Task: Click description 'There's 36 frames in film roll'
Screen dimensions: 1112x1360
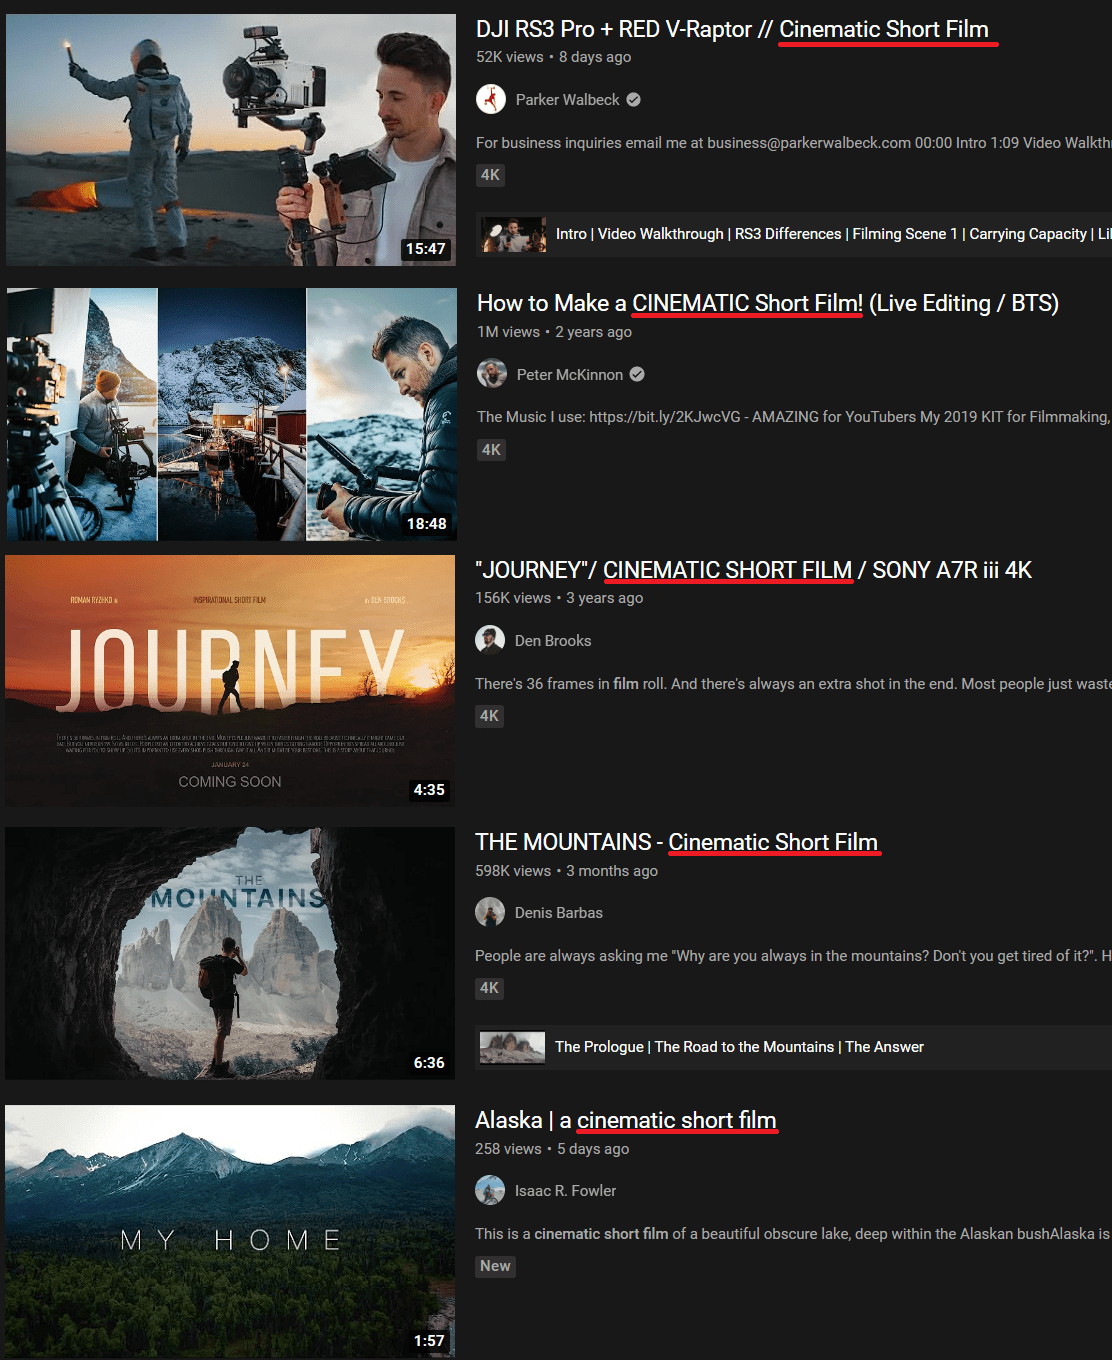Action: pyautogui.click(x=793, y=684)
